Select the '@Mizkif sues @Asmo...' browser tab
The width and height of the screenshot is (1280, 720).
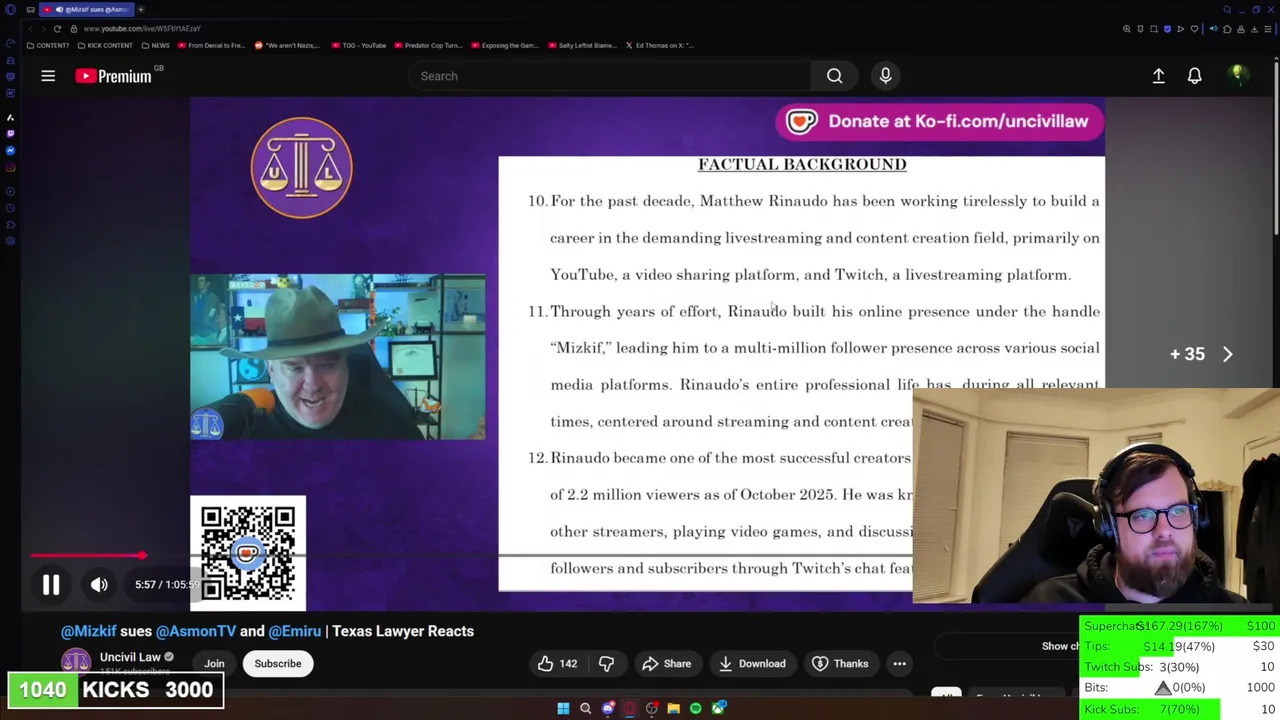click(88, 9)
